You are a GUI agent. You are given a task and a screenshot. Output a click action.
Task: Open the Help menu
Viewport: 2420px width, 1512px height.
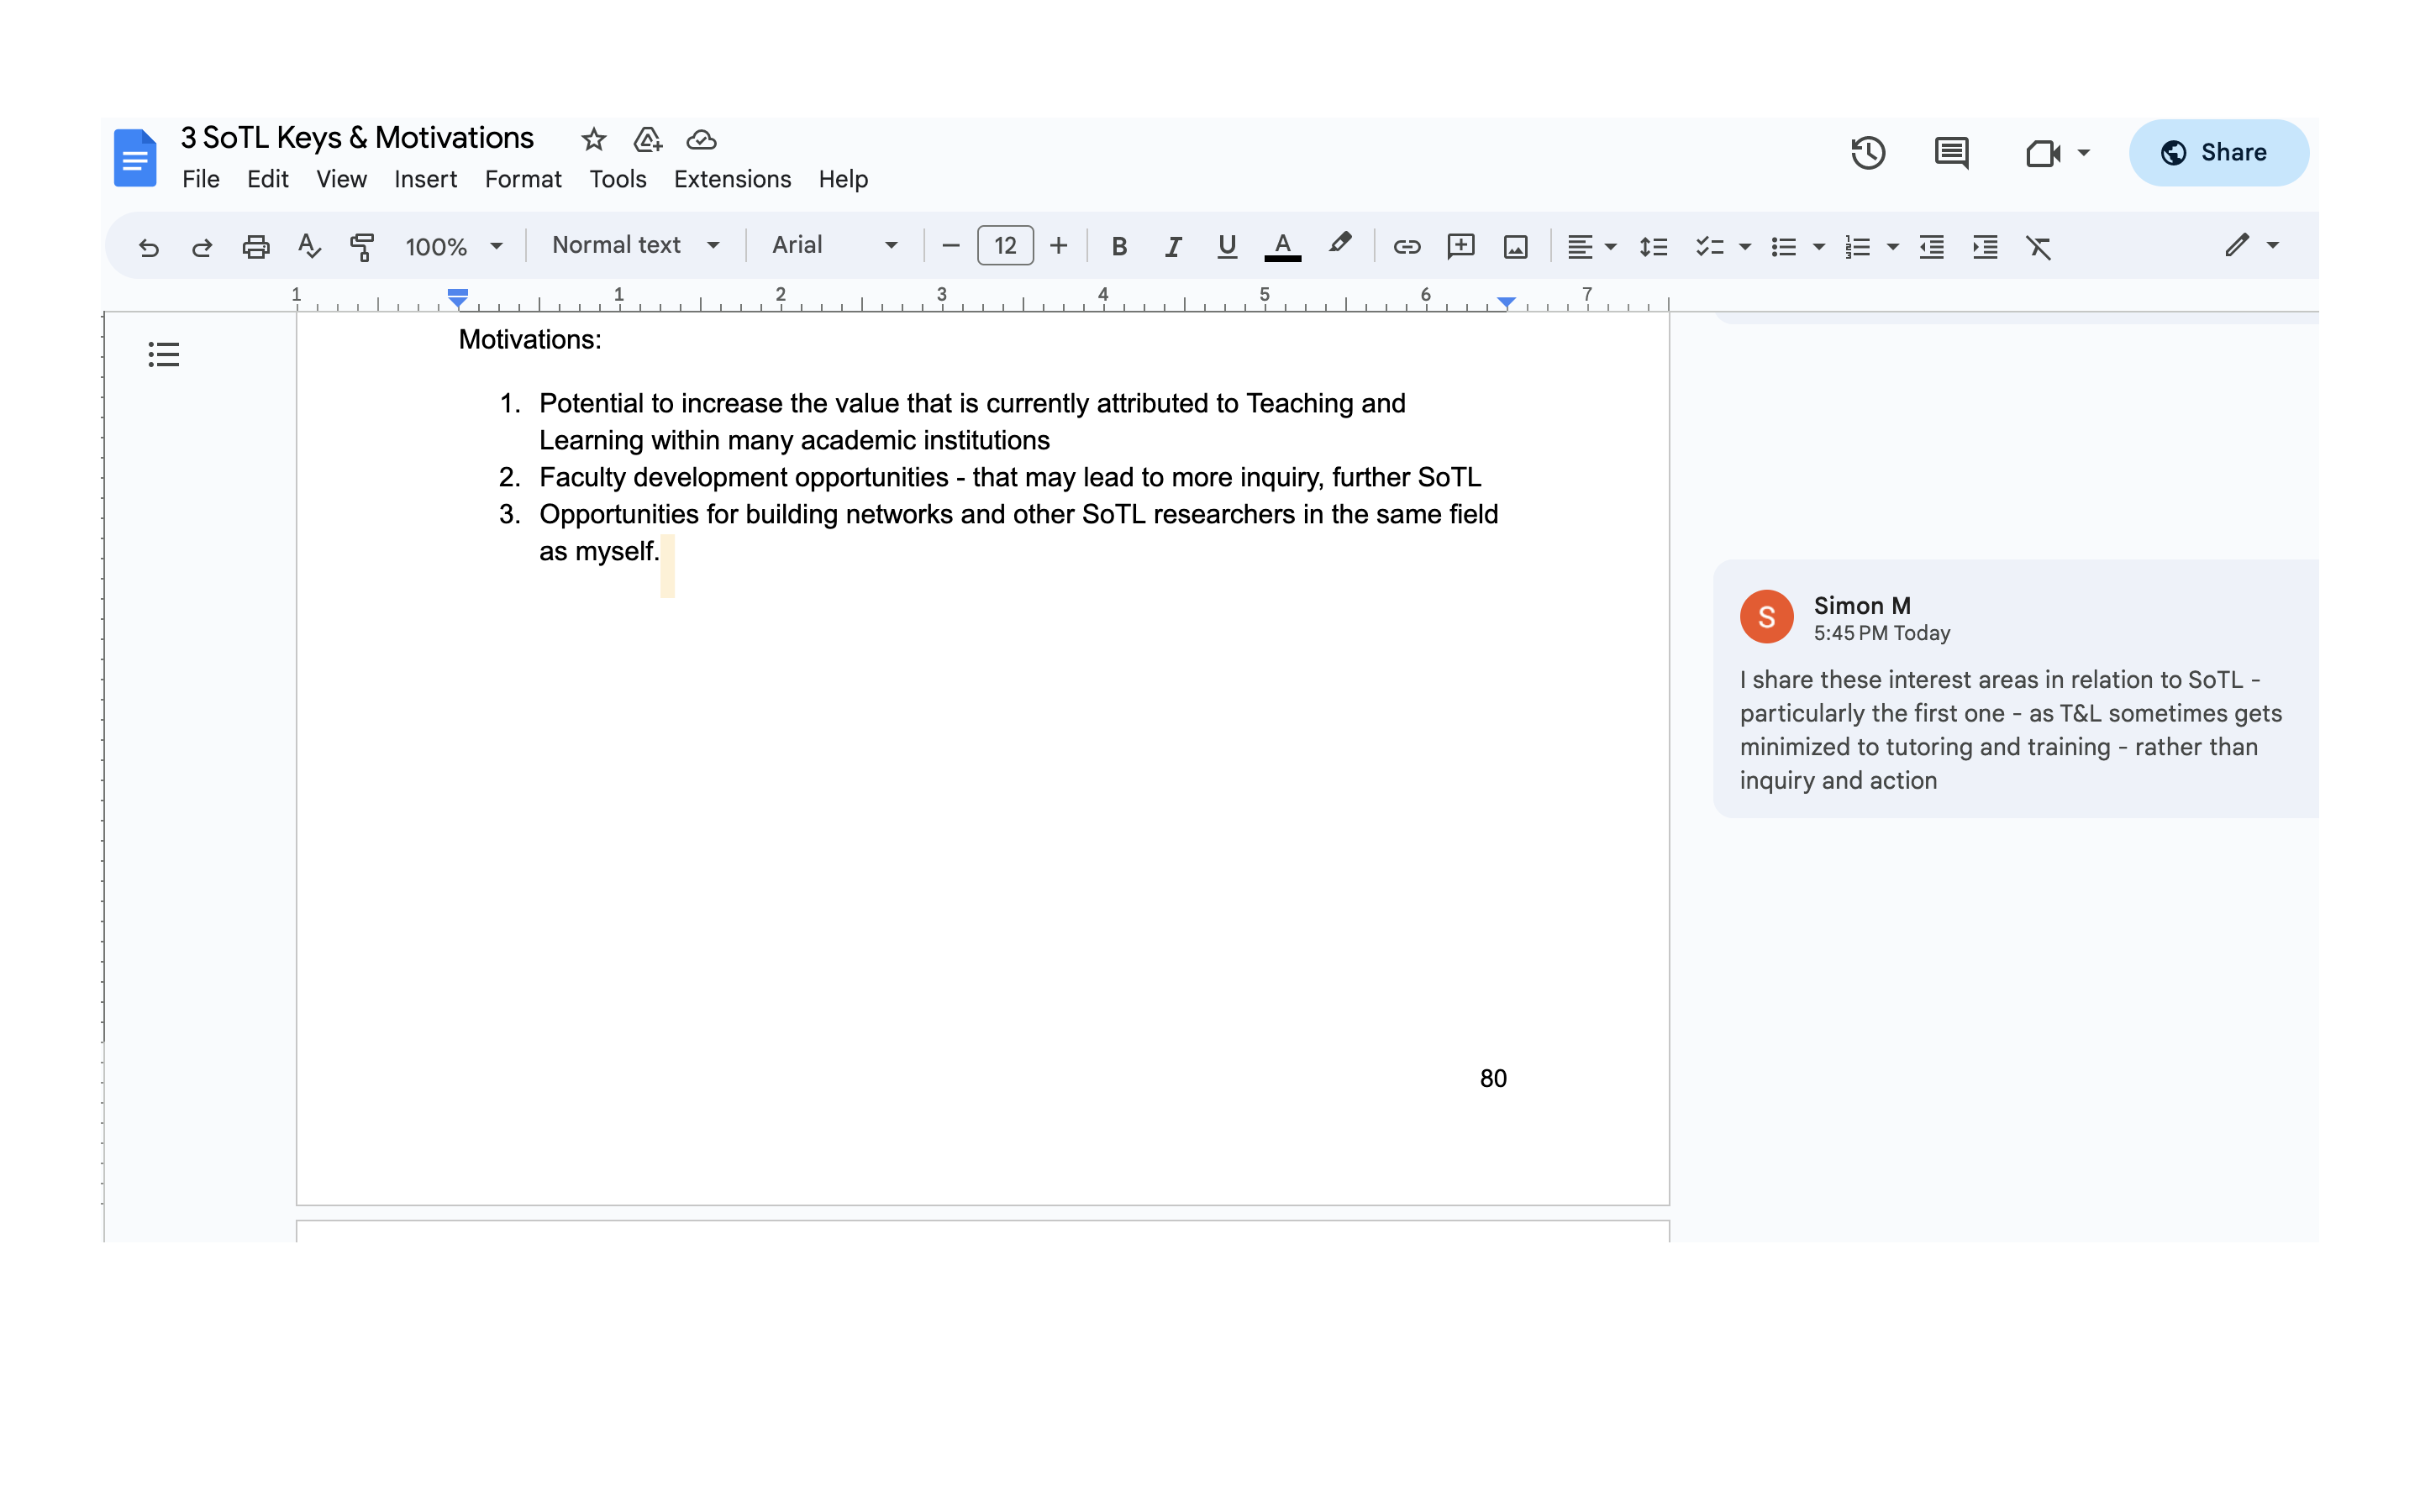coord(843,179)
